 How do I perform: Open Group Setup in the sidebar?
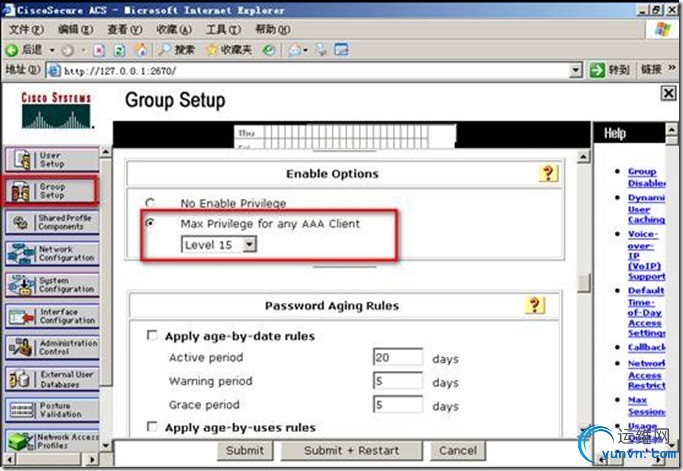coord(52,191)
